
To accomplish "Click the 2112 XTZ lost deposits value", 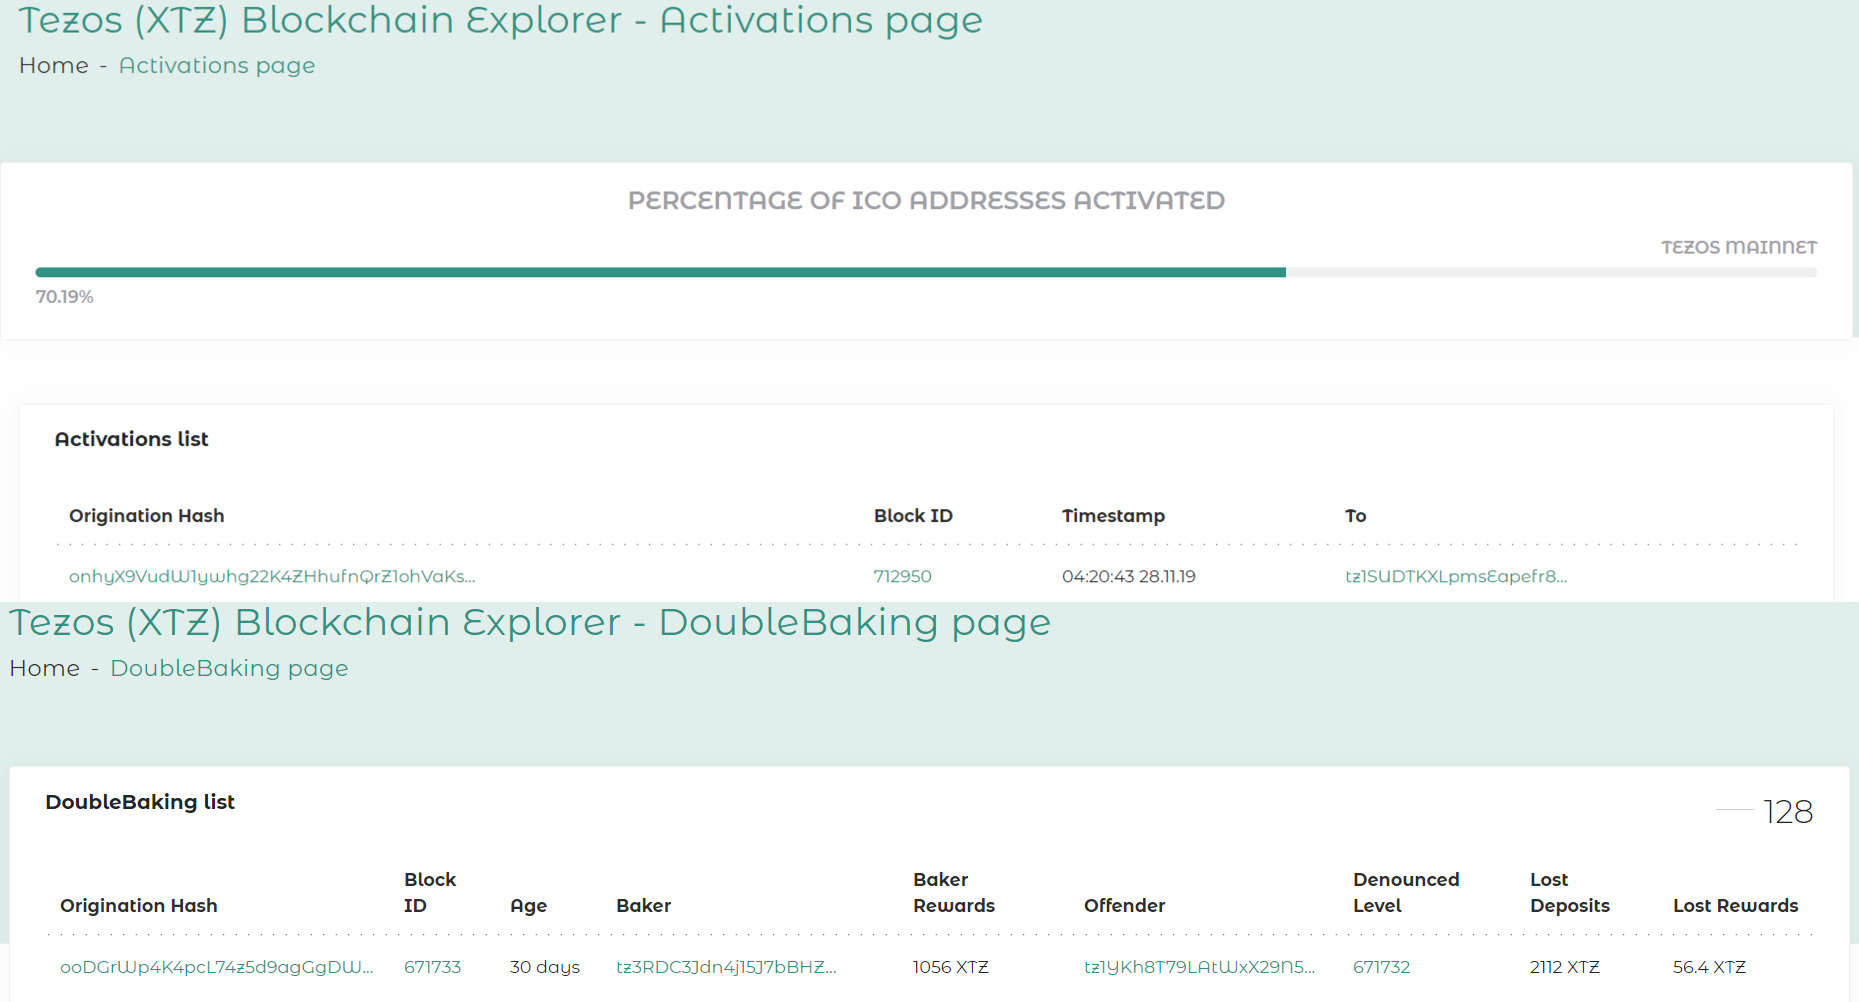I will 1565,967.
